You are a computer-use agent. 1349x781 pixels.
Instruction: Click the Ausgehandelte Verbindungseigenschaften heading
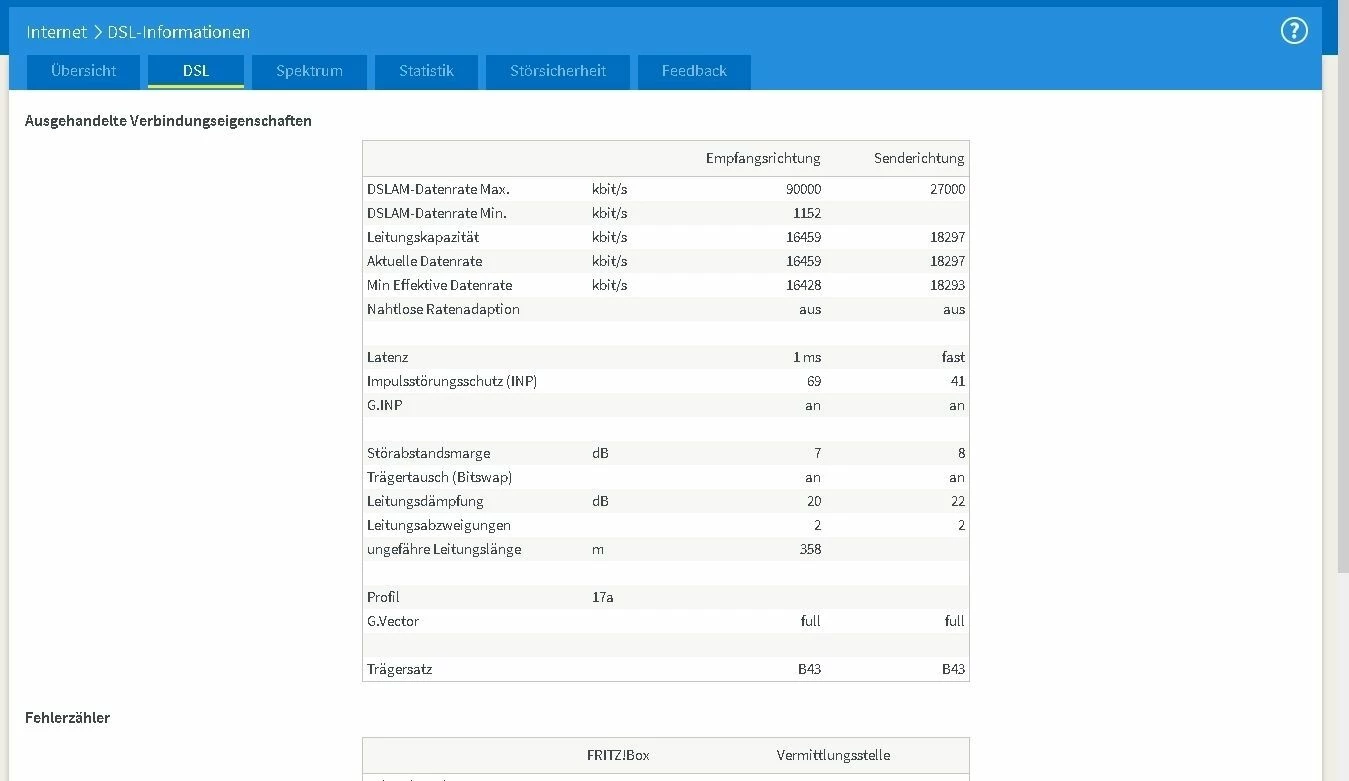[168, 121]
